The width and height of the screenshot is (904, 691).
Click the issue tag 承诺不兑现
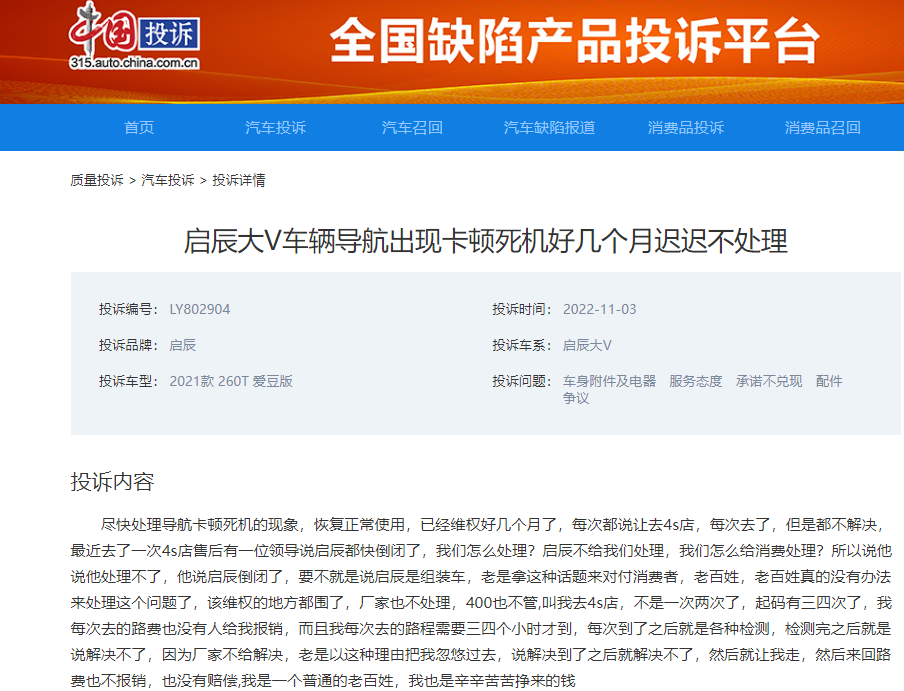[769, 382]
